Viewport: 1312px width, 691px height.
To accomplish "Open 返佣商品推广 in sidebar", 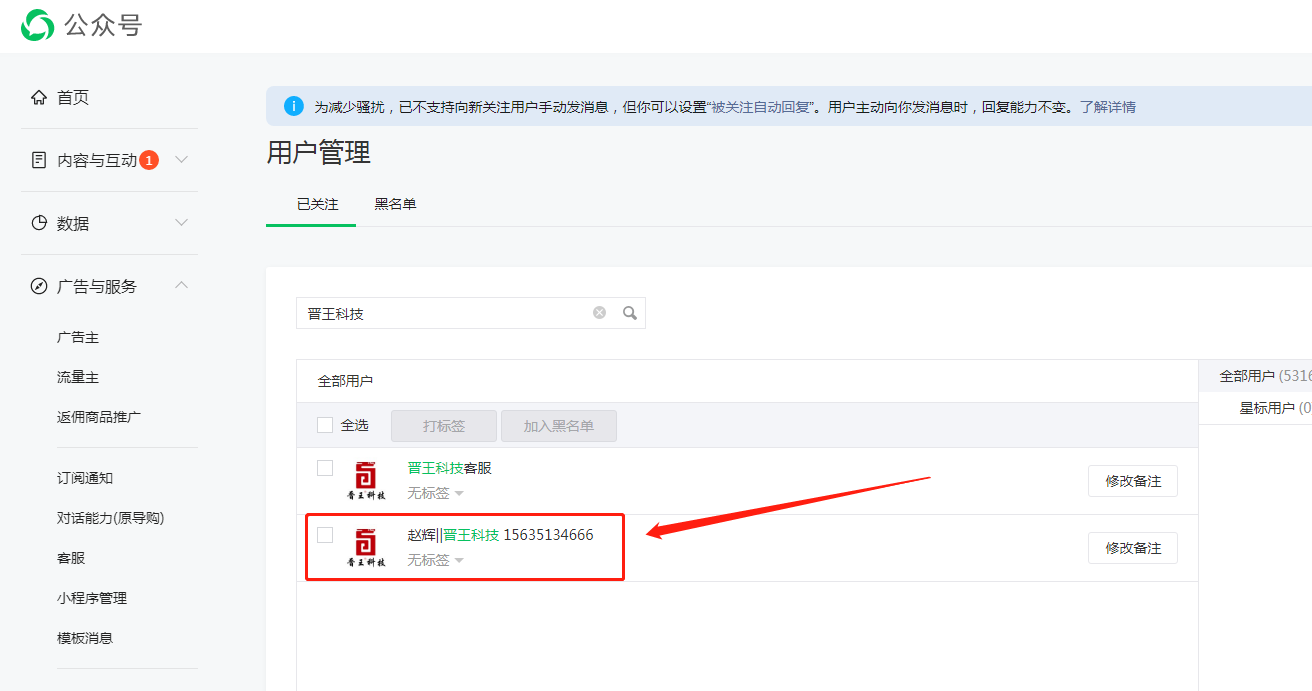I will tap(99, 417).
